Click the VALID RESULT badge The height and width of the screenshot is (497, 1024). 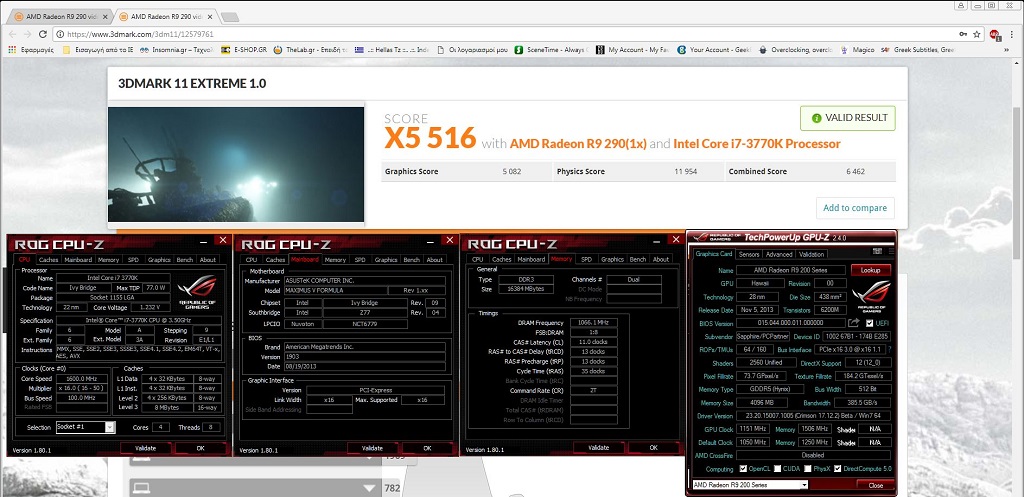pyautogui.click(x=848, y=118)
